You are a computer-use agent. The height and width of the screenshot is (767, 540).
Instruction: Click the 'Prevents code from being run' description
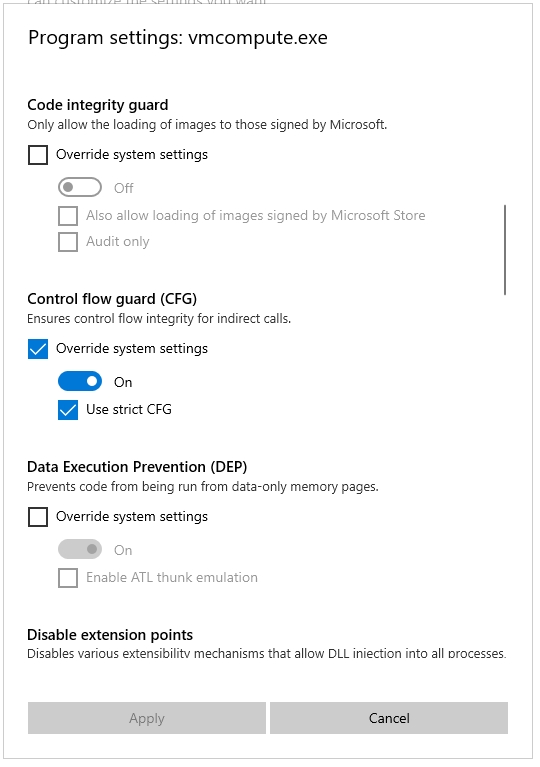(202, 487)
